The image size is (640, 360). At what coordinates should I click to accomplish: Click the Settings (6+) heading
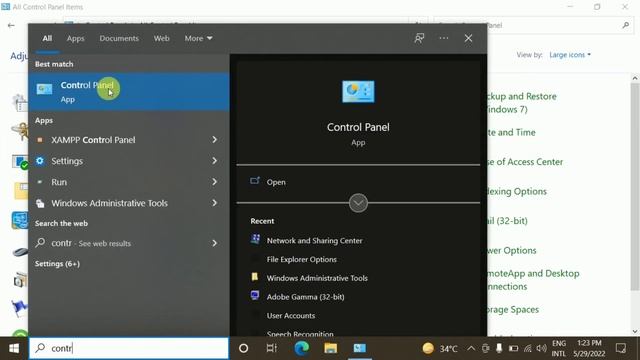point(58,264)
